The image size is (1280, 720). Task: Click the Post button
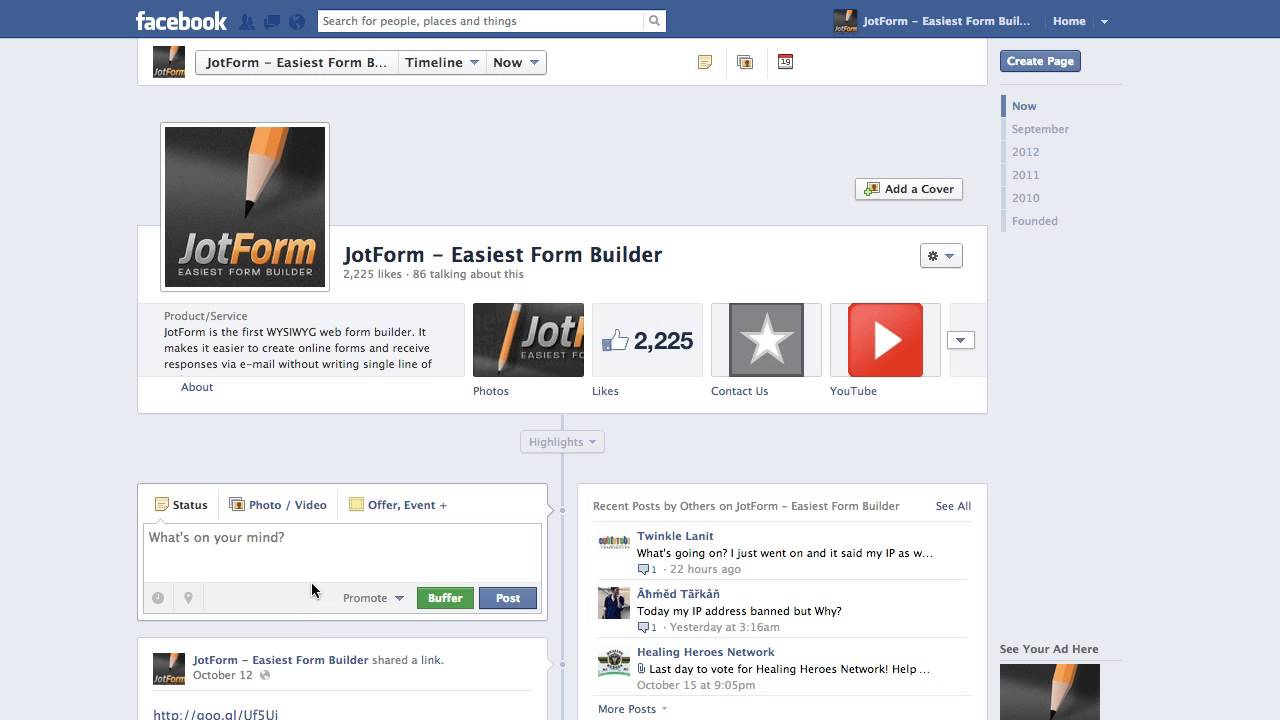click(x=508, y=598)
